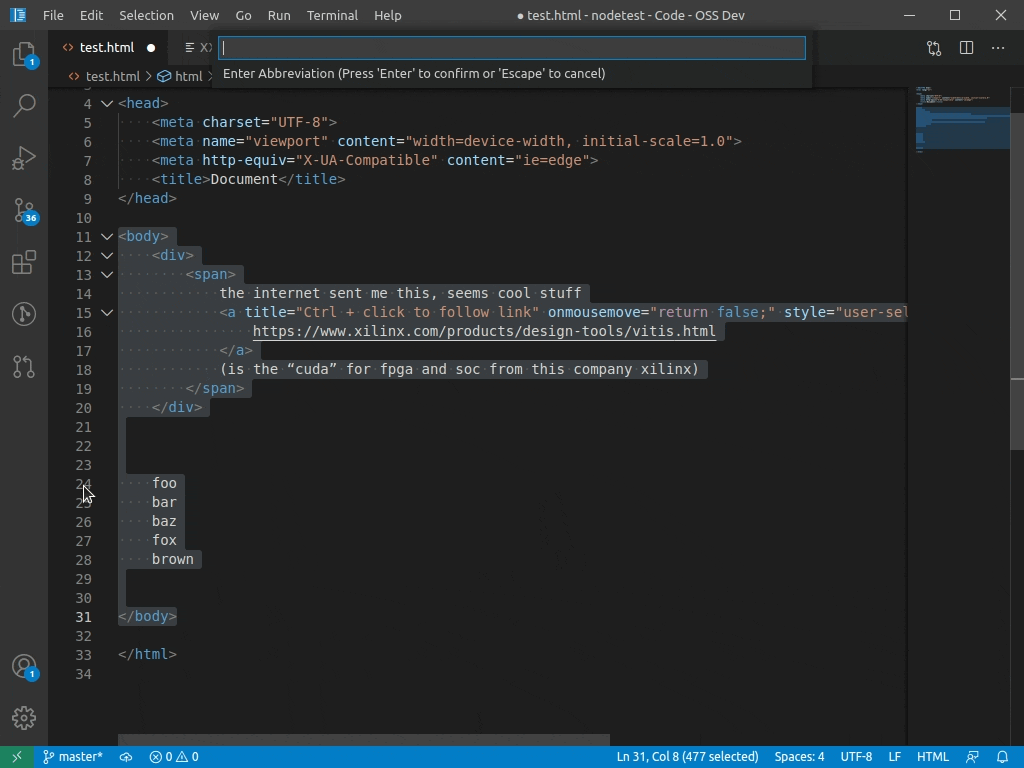Screen dimensions: 1024x768
Task: Open the notifications bell
Action: pos(1002,757)
